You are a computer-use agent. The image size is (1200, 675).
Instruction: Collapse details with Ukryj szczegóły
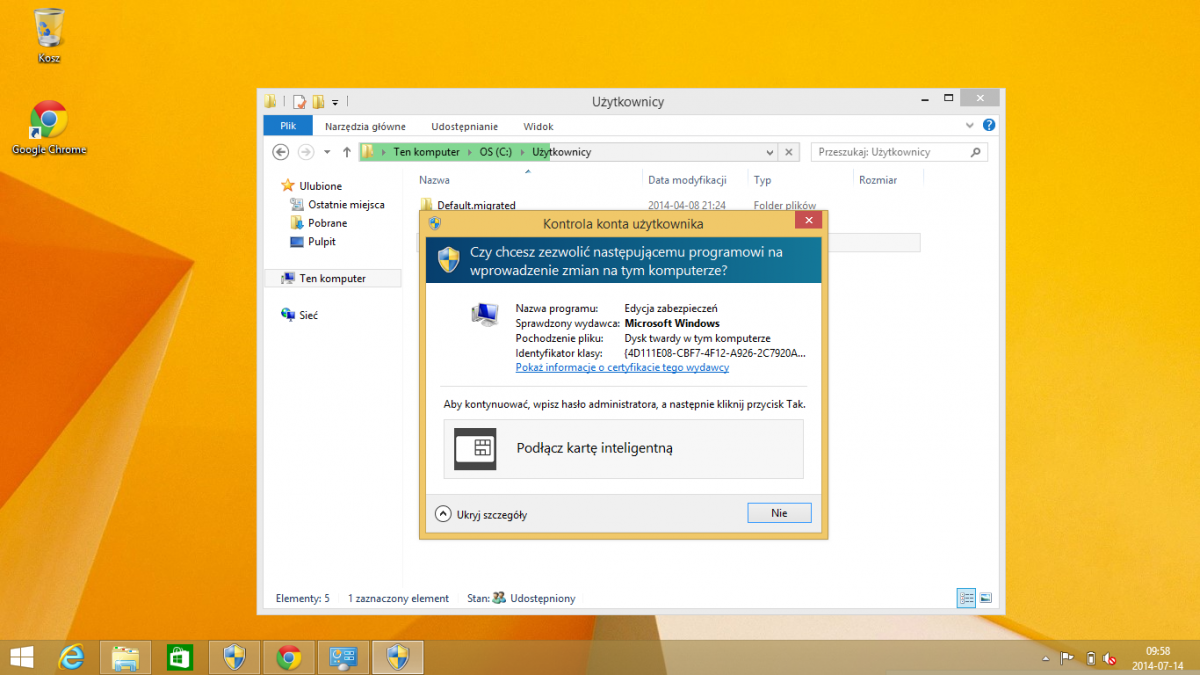481,514
